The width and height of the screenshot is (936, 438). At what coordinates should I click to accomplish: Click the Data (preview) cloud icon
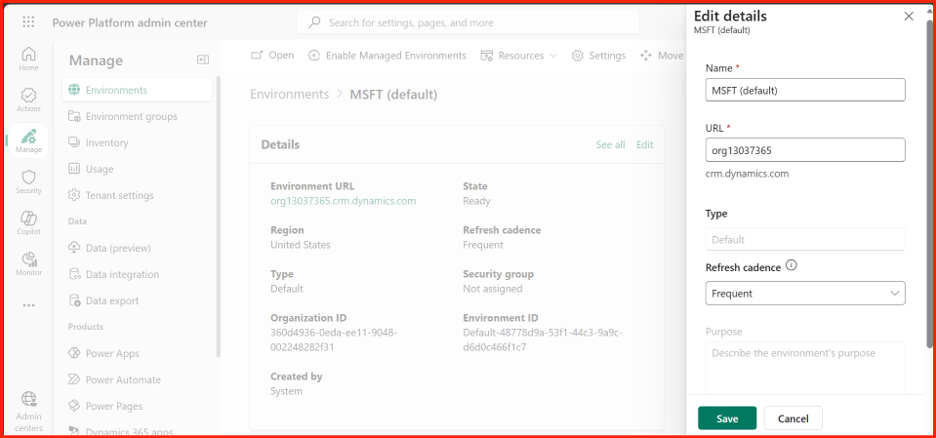click(74, 248)
